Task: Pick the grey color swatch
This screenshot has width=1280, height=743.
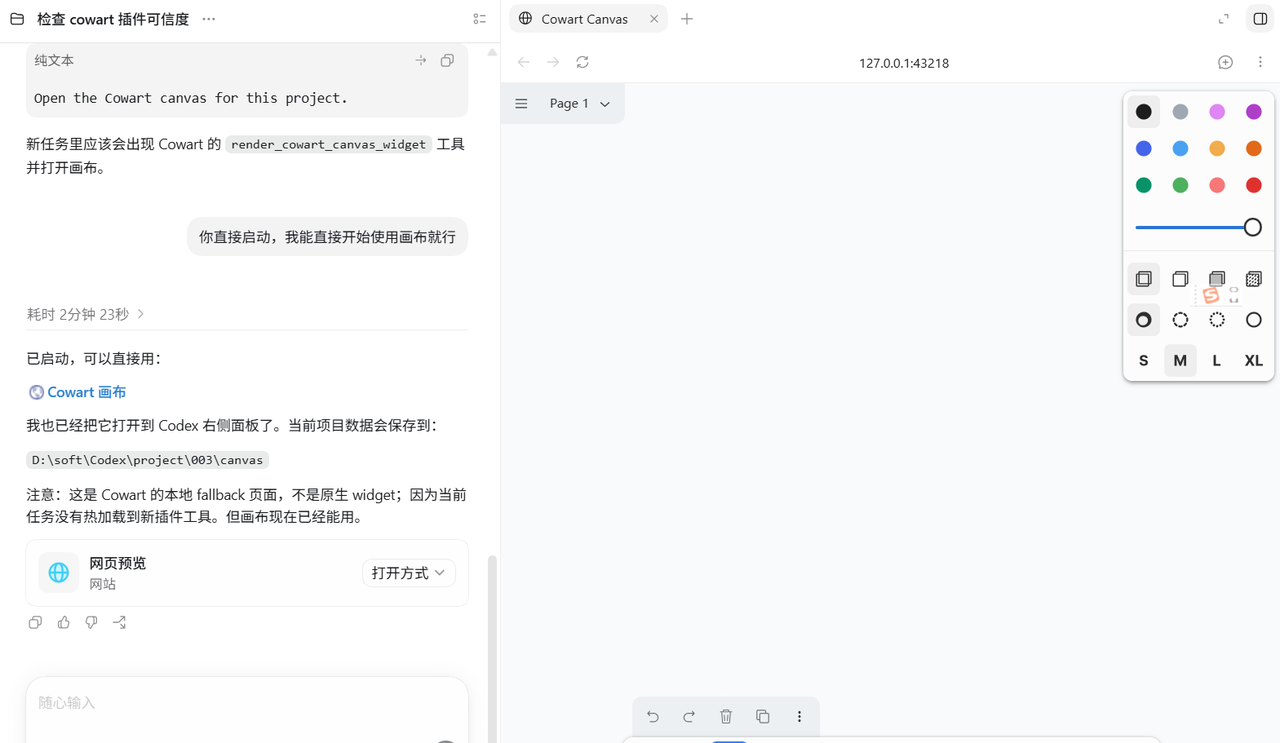Action: click(x=1180, y=112)
